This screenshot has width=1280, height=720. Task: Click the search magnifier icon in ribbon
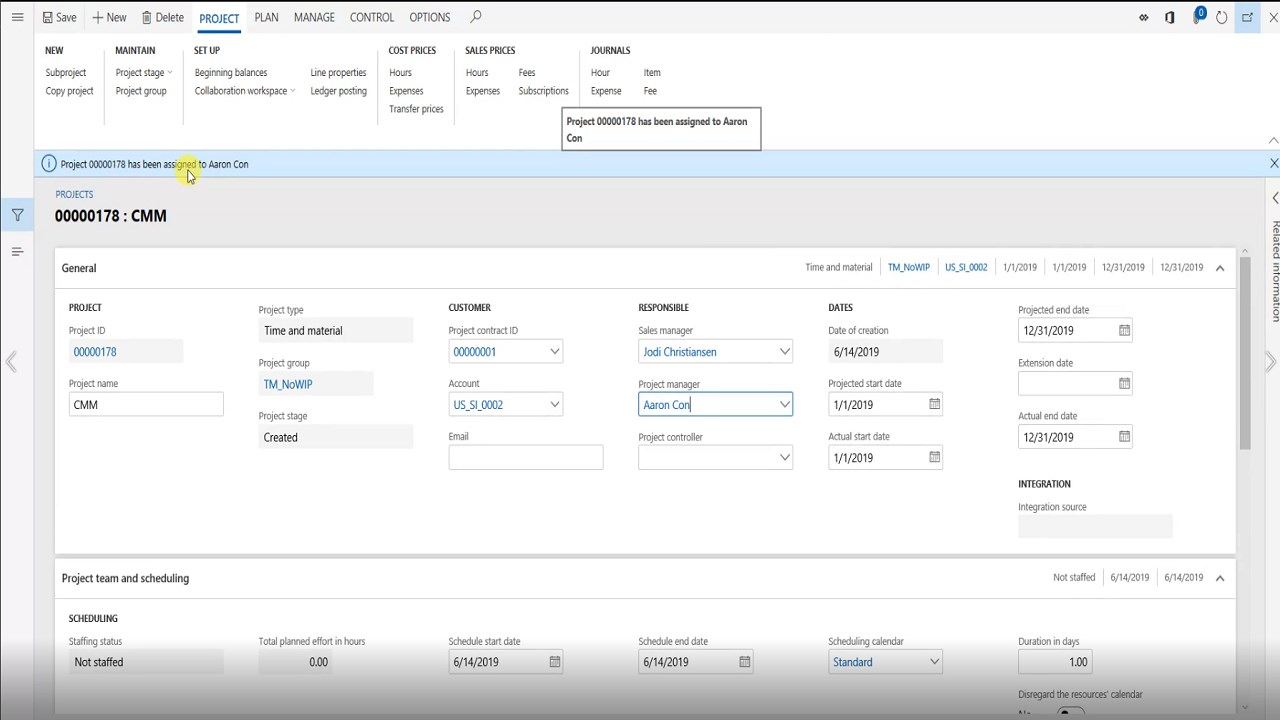click(476, 17)
